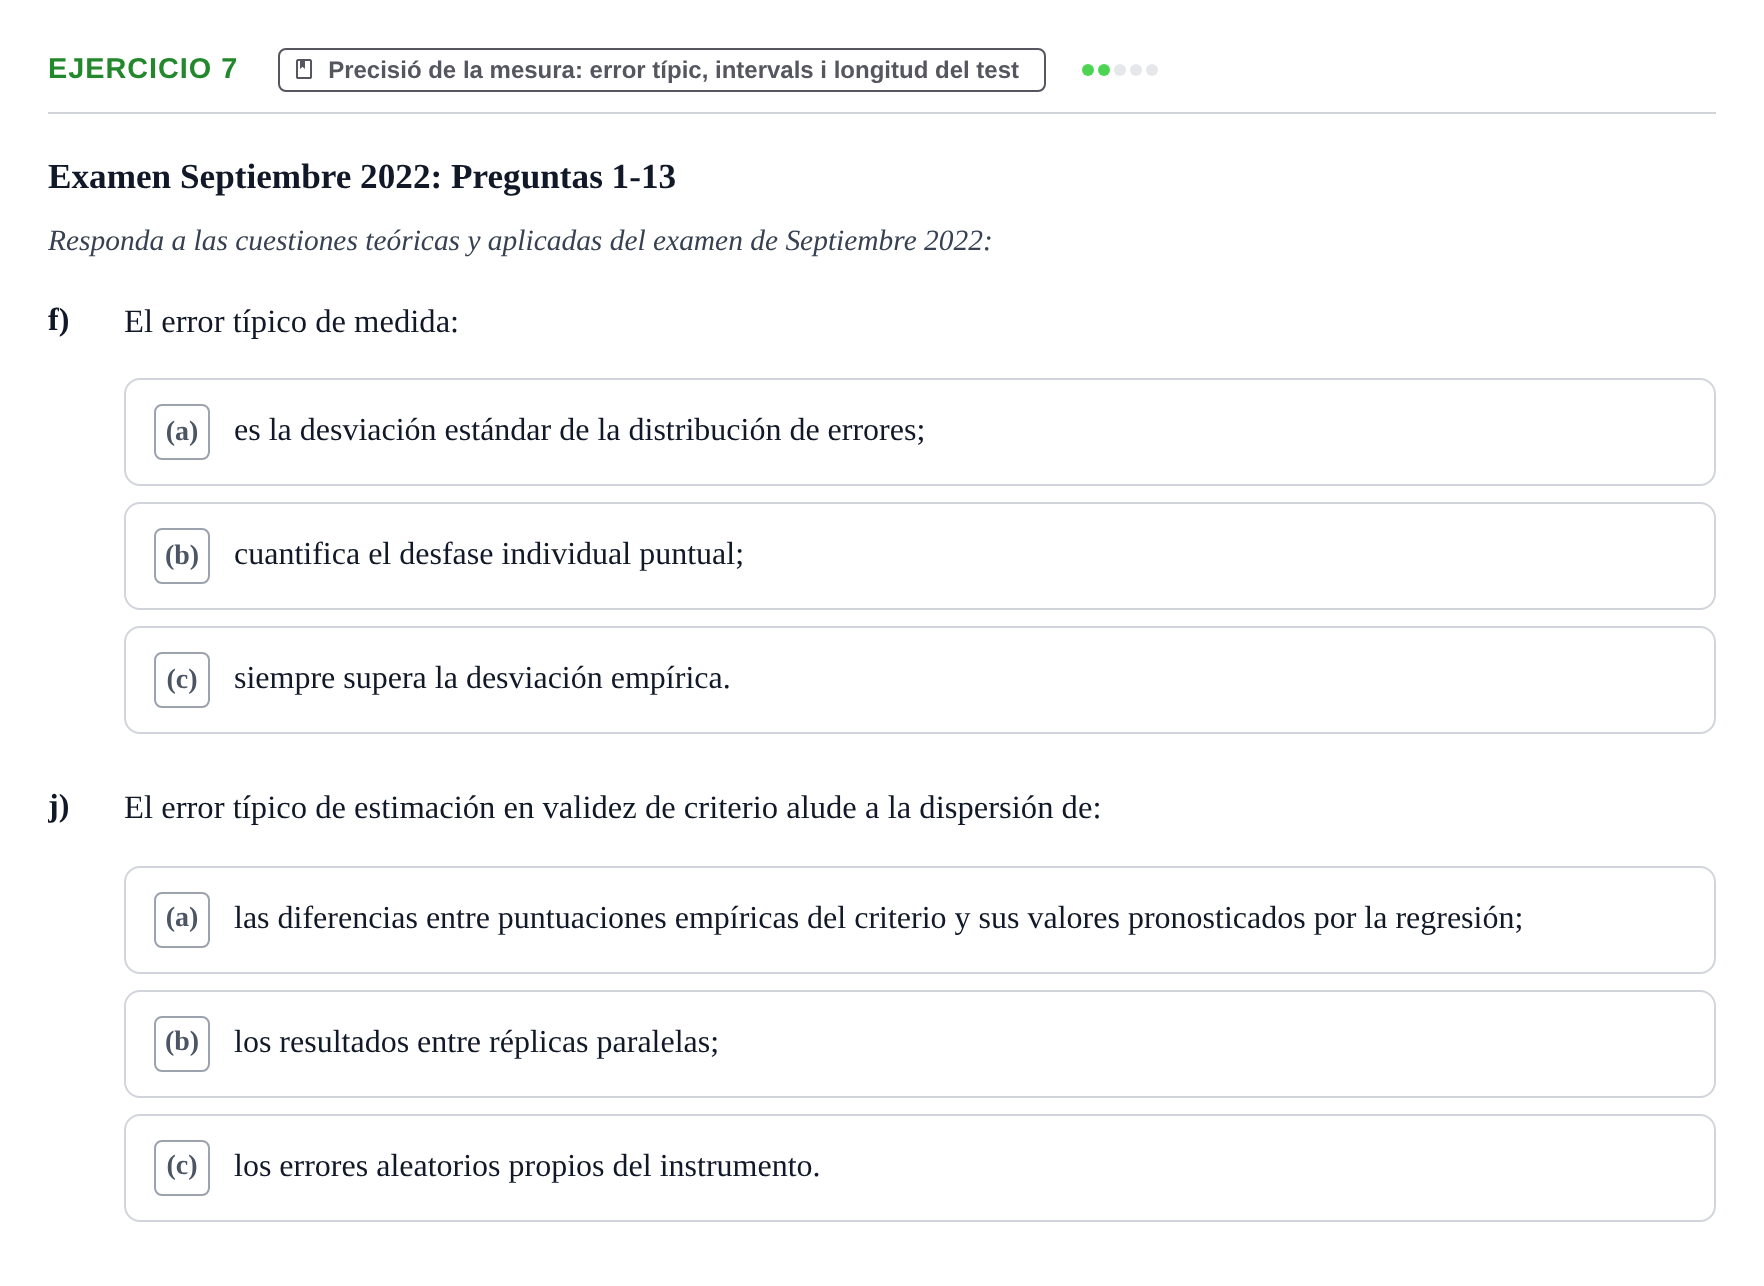Select question f option 'siempre supera la desviación'

click(x=919, y=680)
